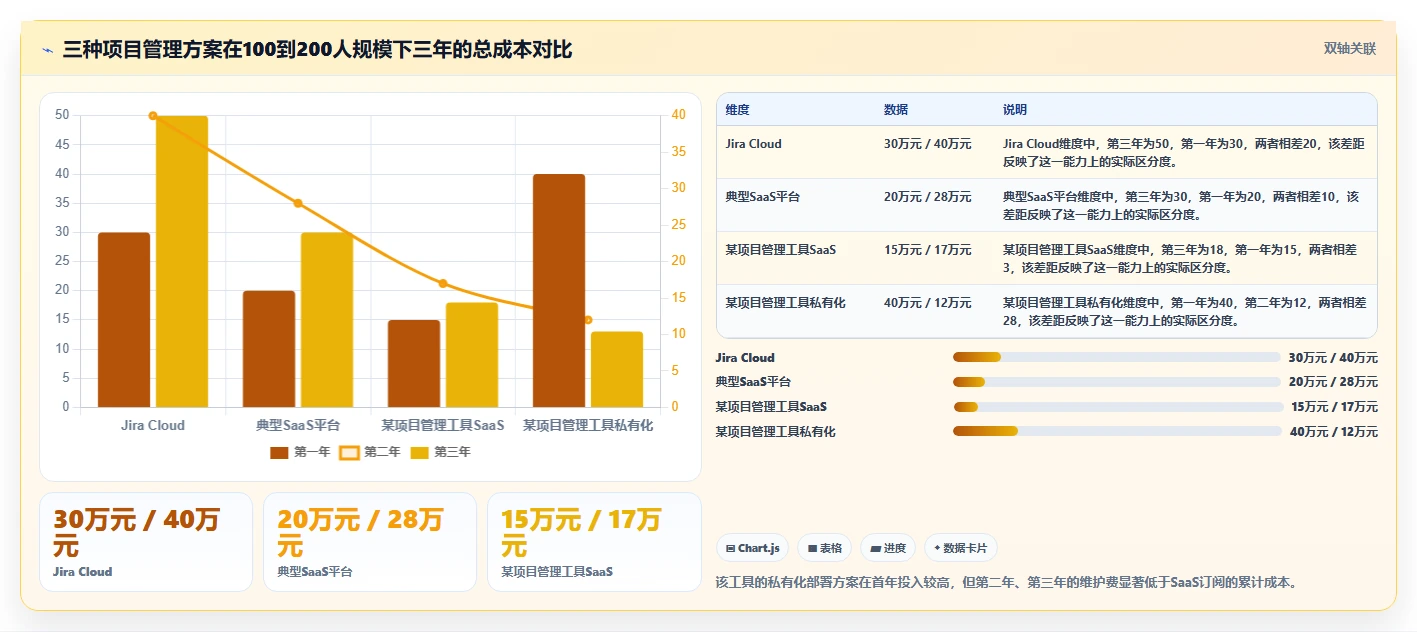1417x632 pixels.
Task: Click the 典型SaaS平台 x-axis label
Action: (x=298, y=425)
